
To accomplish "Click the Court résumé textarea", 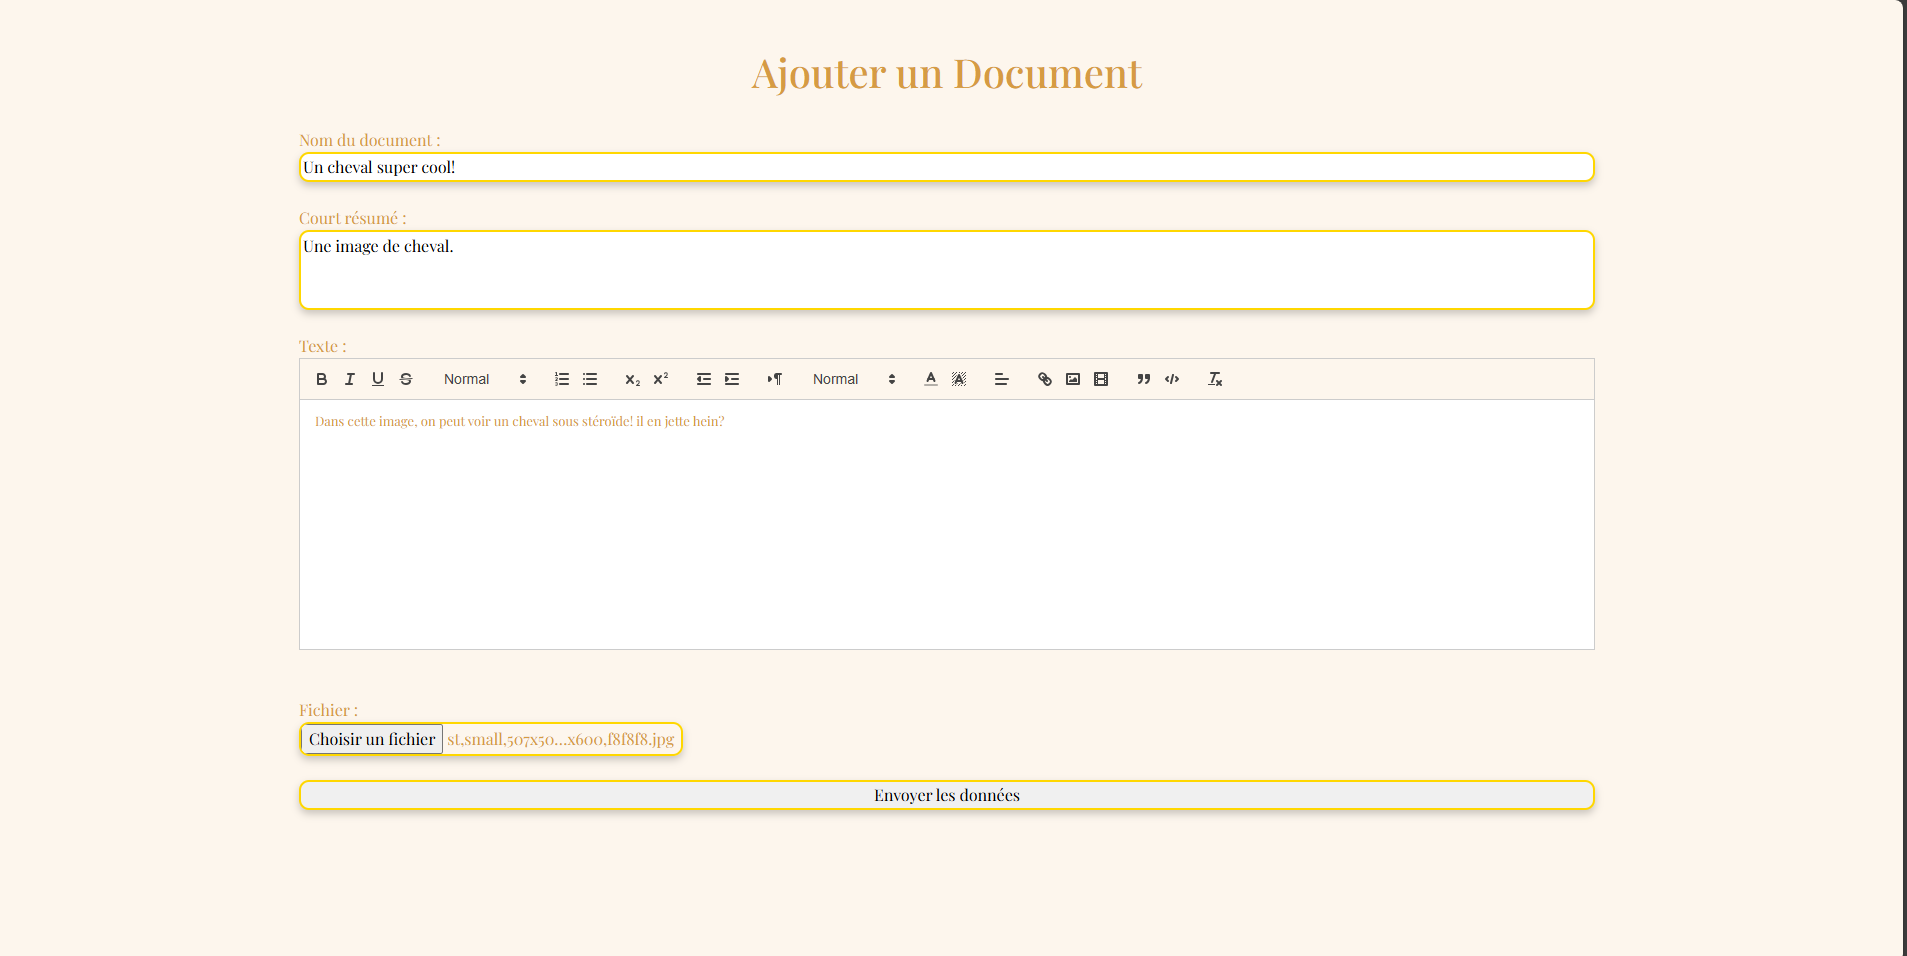I will pyautogui.click(x=947, y=270).
